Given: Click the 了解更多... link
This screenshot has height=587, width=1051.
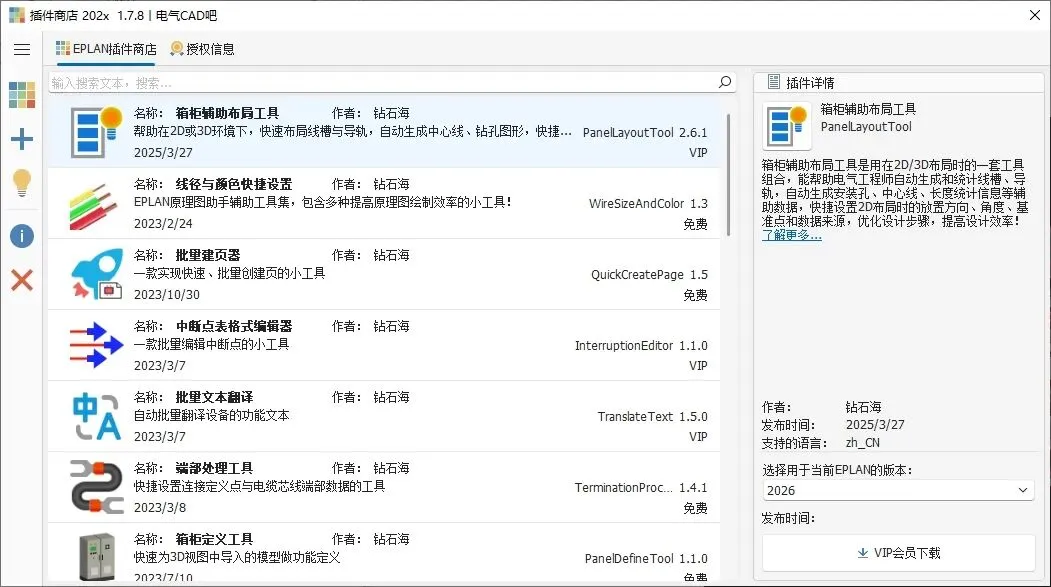Looking at the screenshot, I should coord(791,235).
